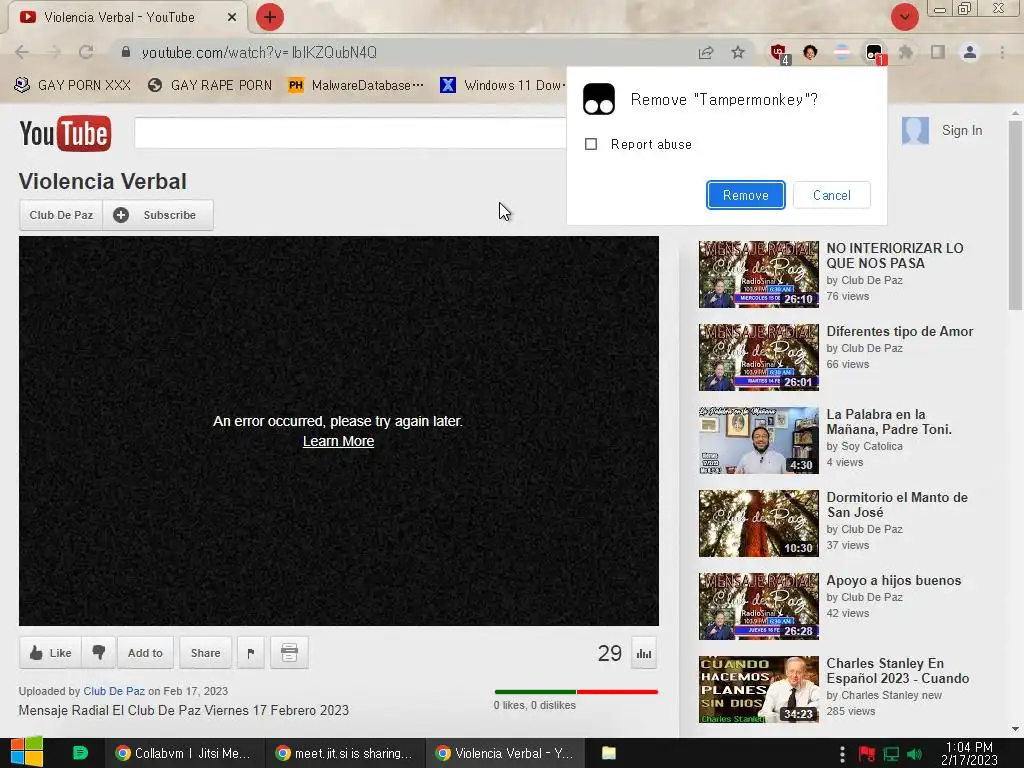Image resolution: width=1024 pixels, height=768 pixels.
Task: Show video statistics chart icon
Action: click(644, 653)
